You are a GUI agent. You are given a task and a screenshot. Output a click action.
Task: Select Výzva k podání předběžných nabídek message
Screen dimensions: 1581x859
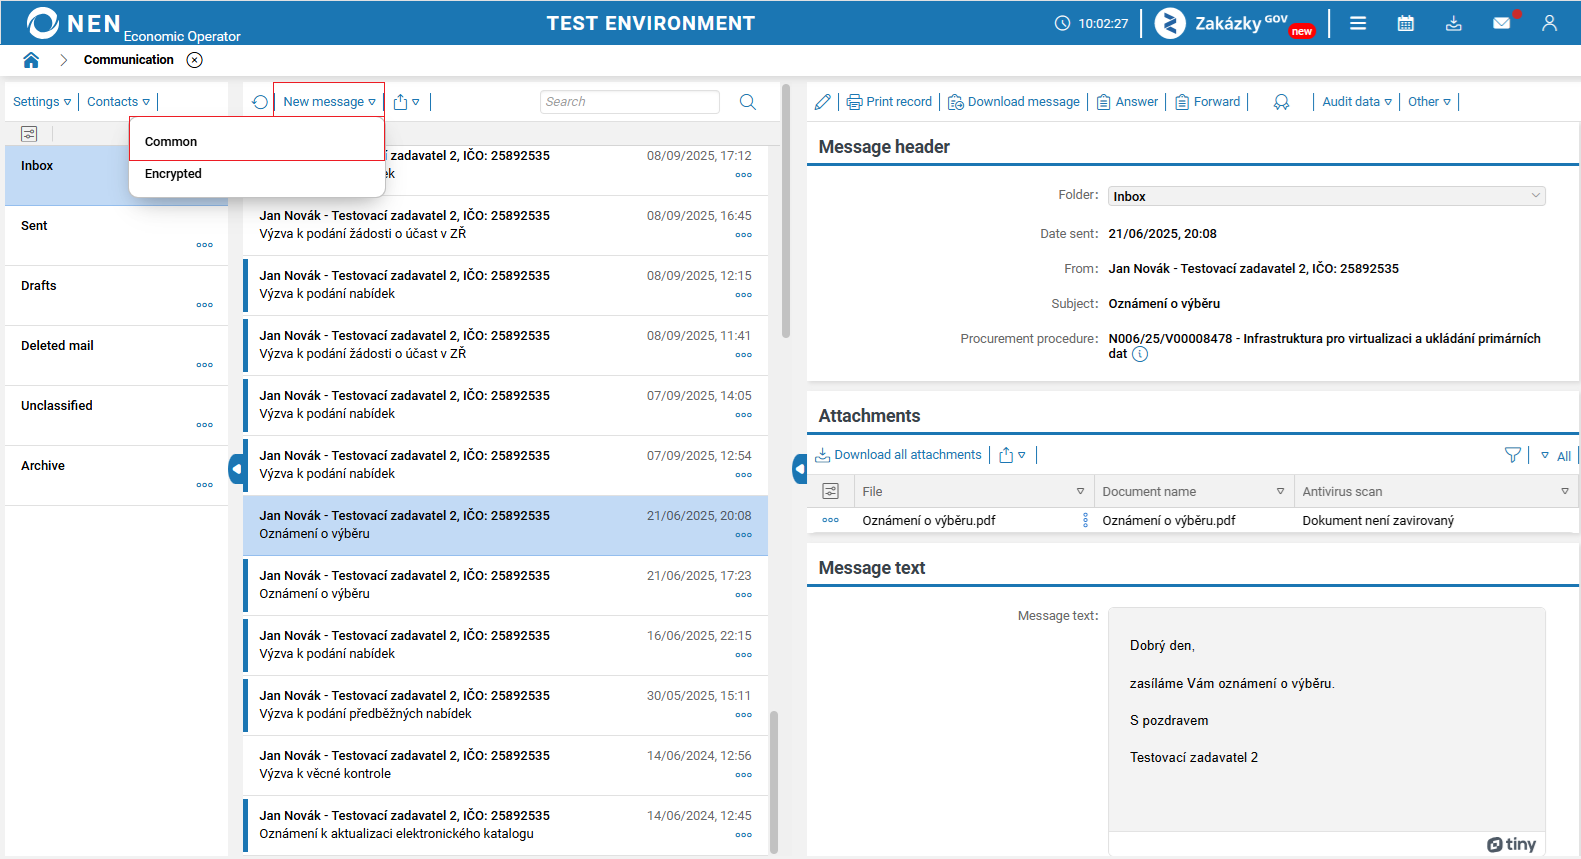click(x=505, y=705)
